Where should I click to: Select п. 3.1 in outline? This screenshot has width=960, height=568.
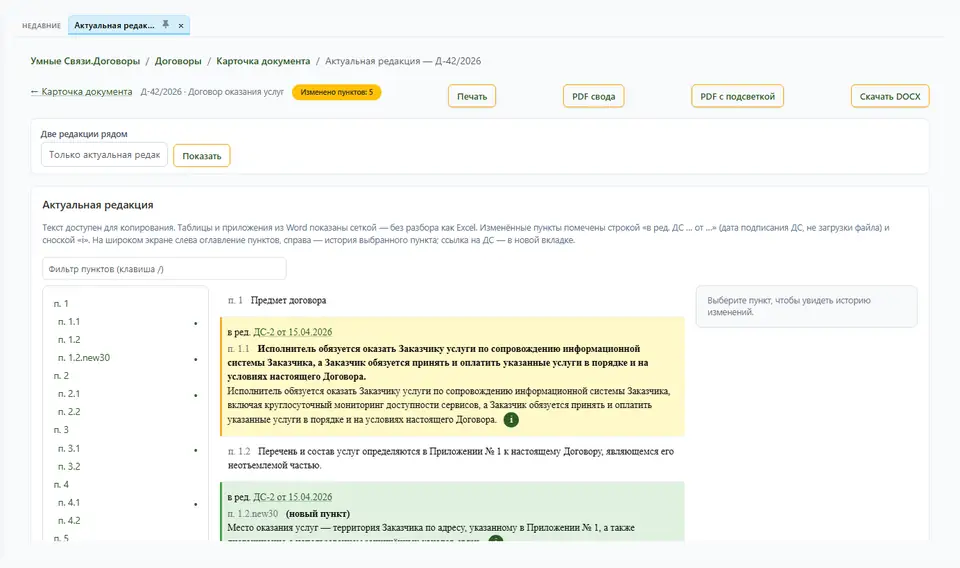click(x=69, y=449)
